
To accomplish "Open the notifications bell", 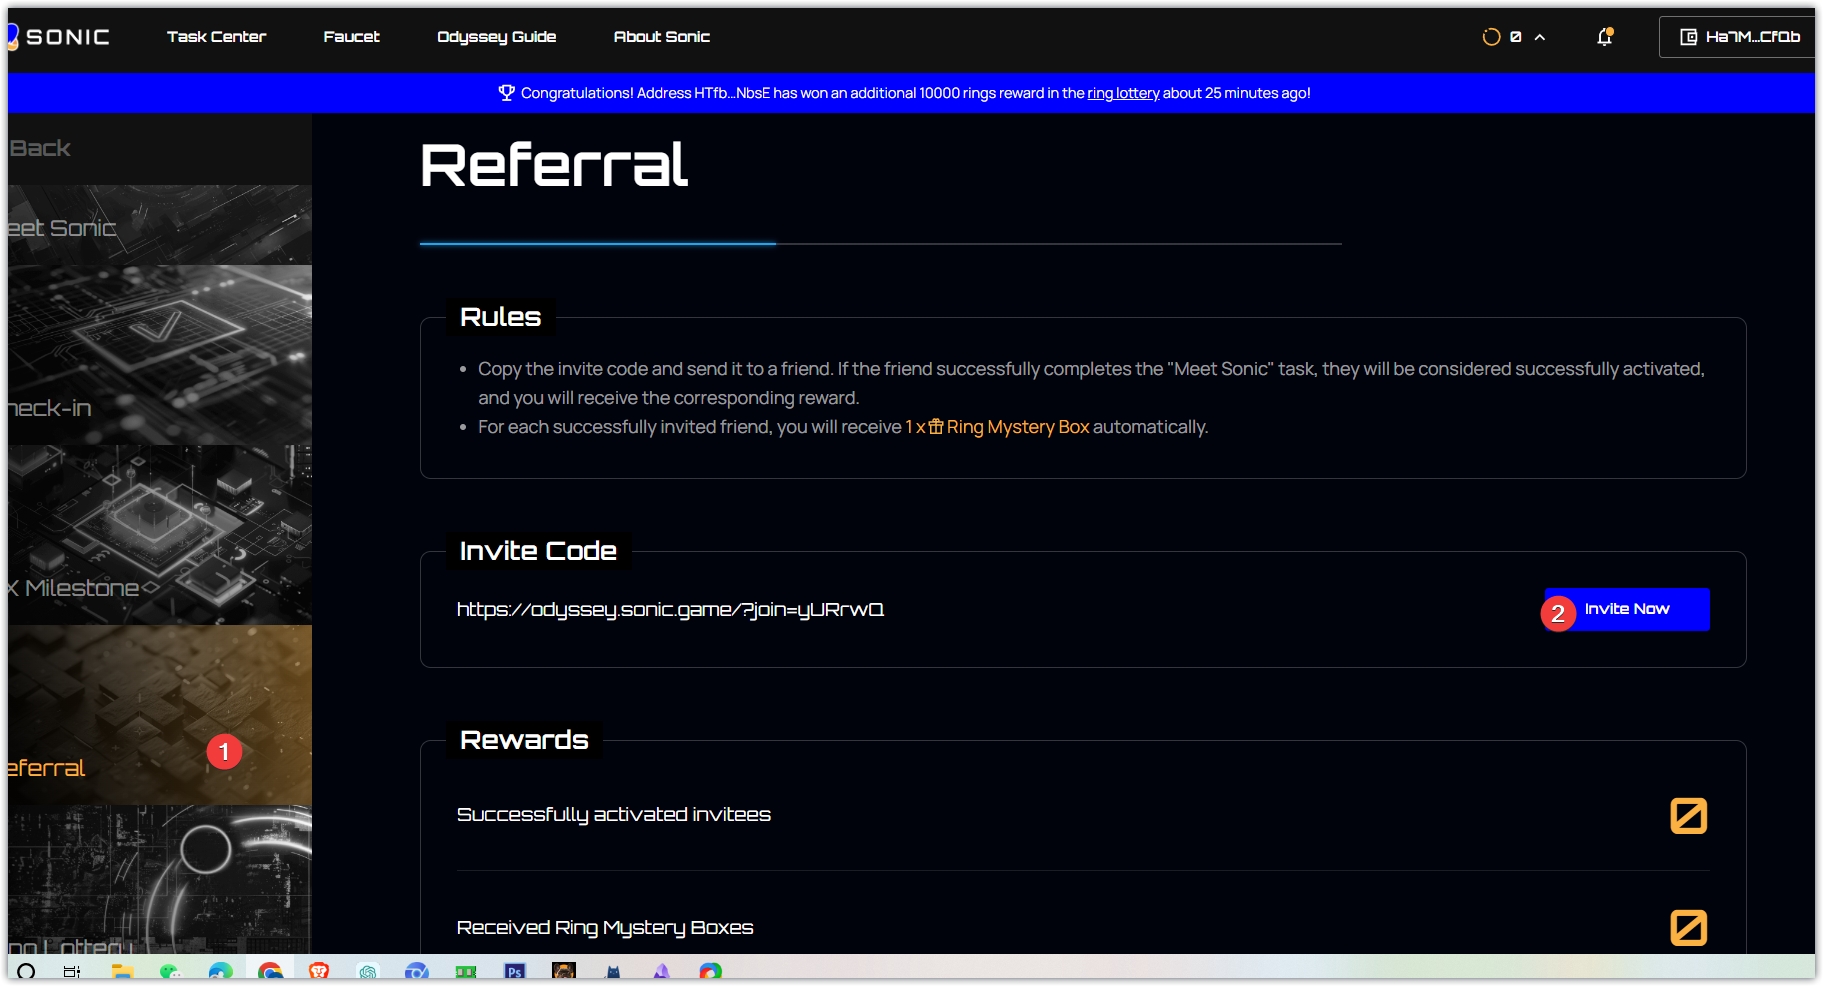I will pyautogui.click(x=1604, y=37).
